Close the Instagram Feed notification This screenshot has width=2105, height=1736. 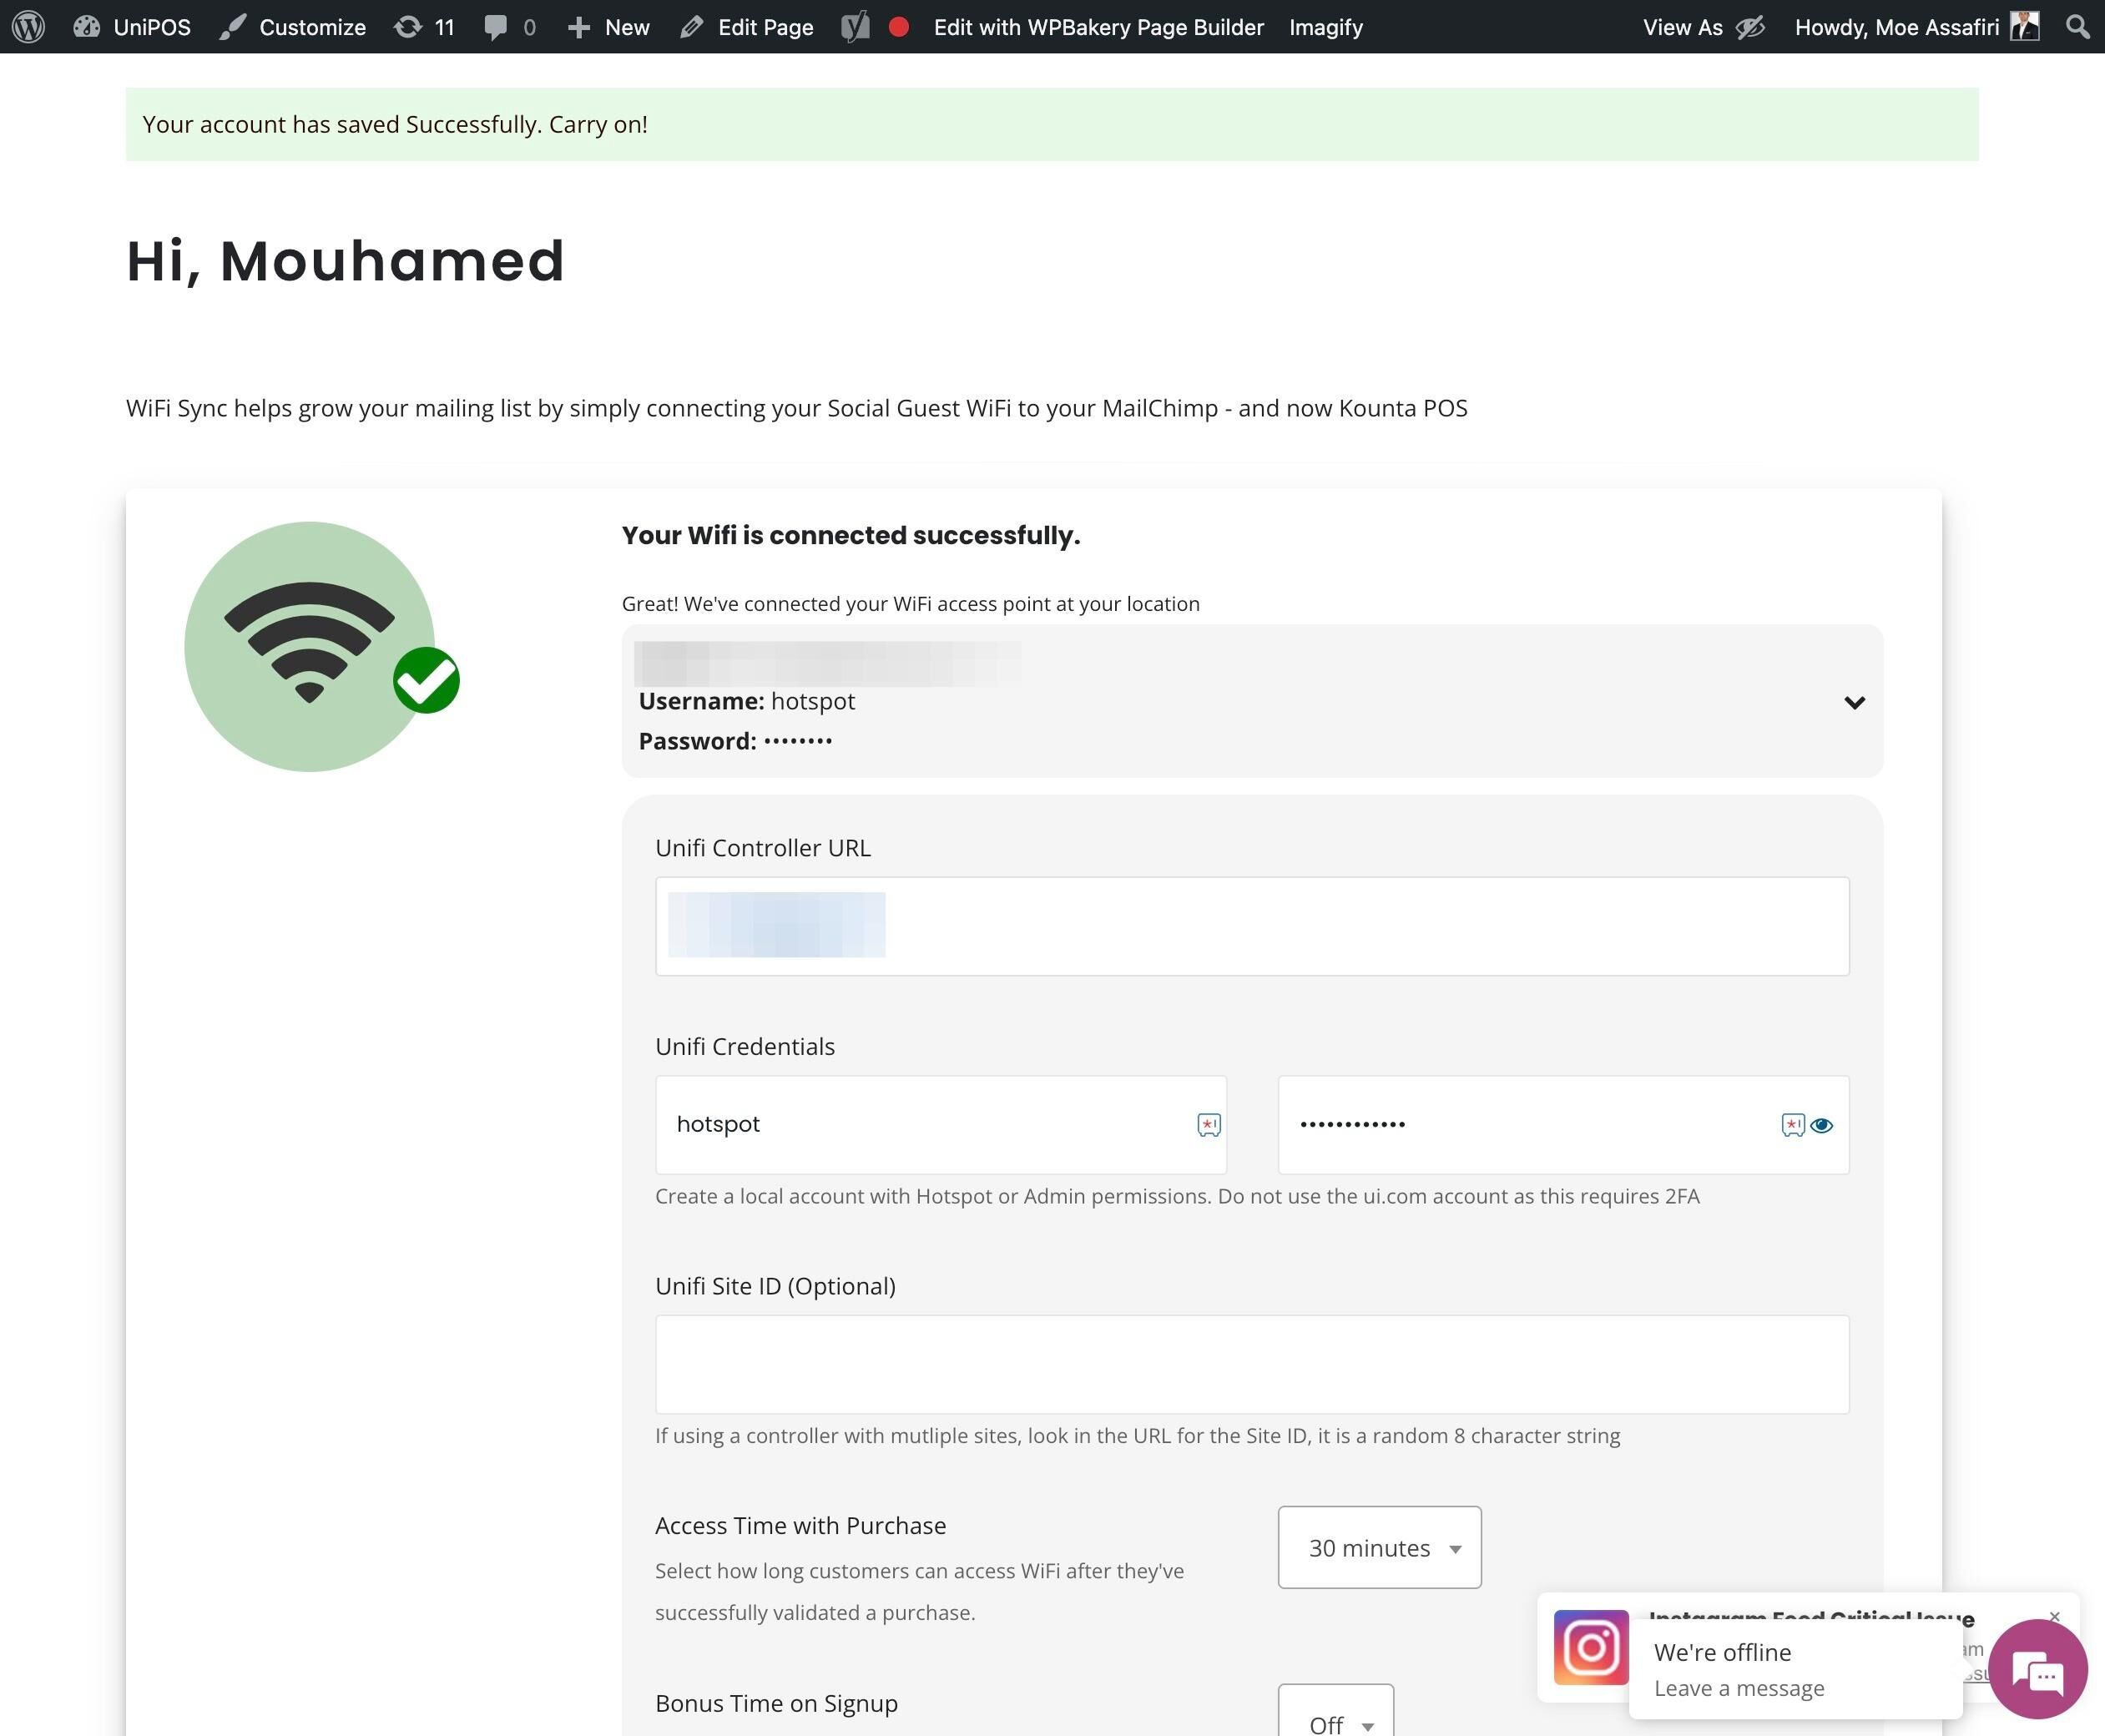(2054, 1616)
